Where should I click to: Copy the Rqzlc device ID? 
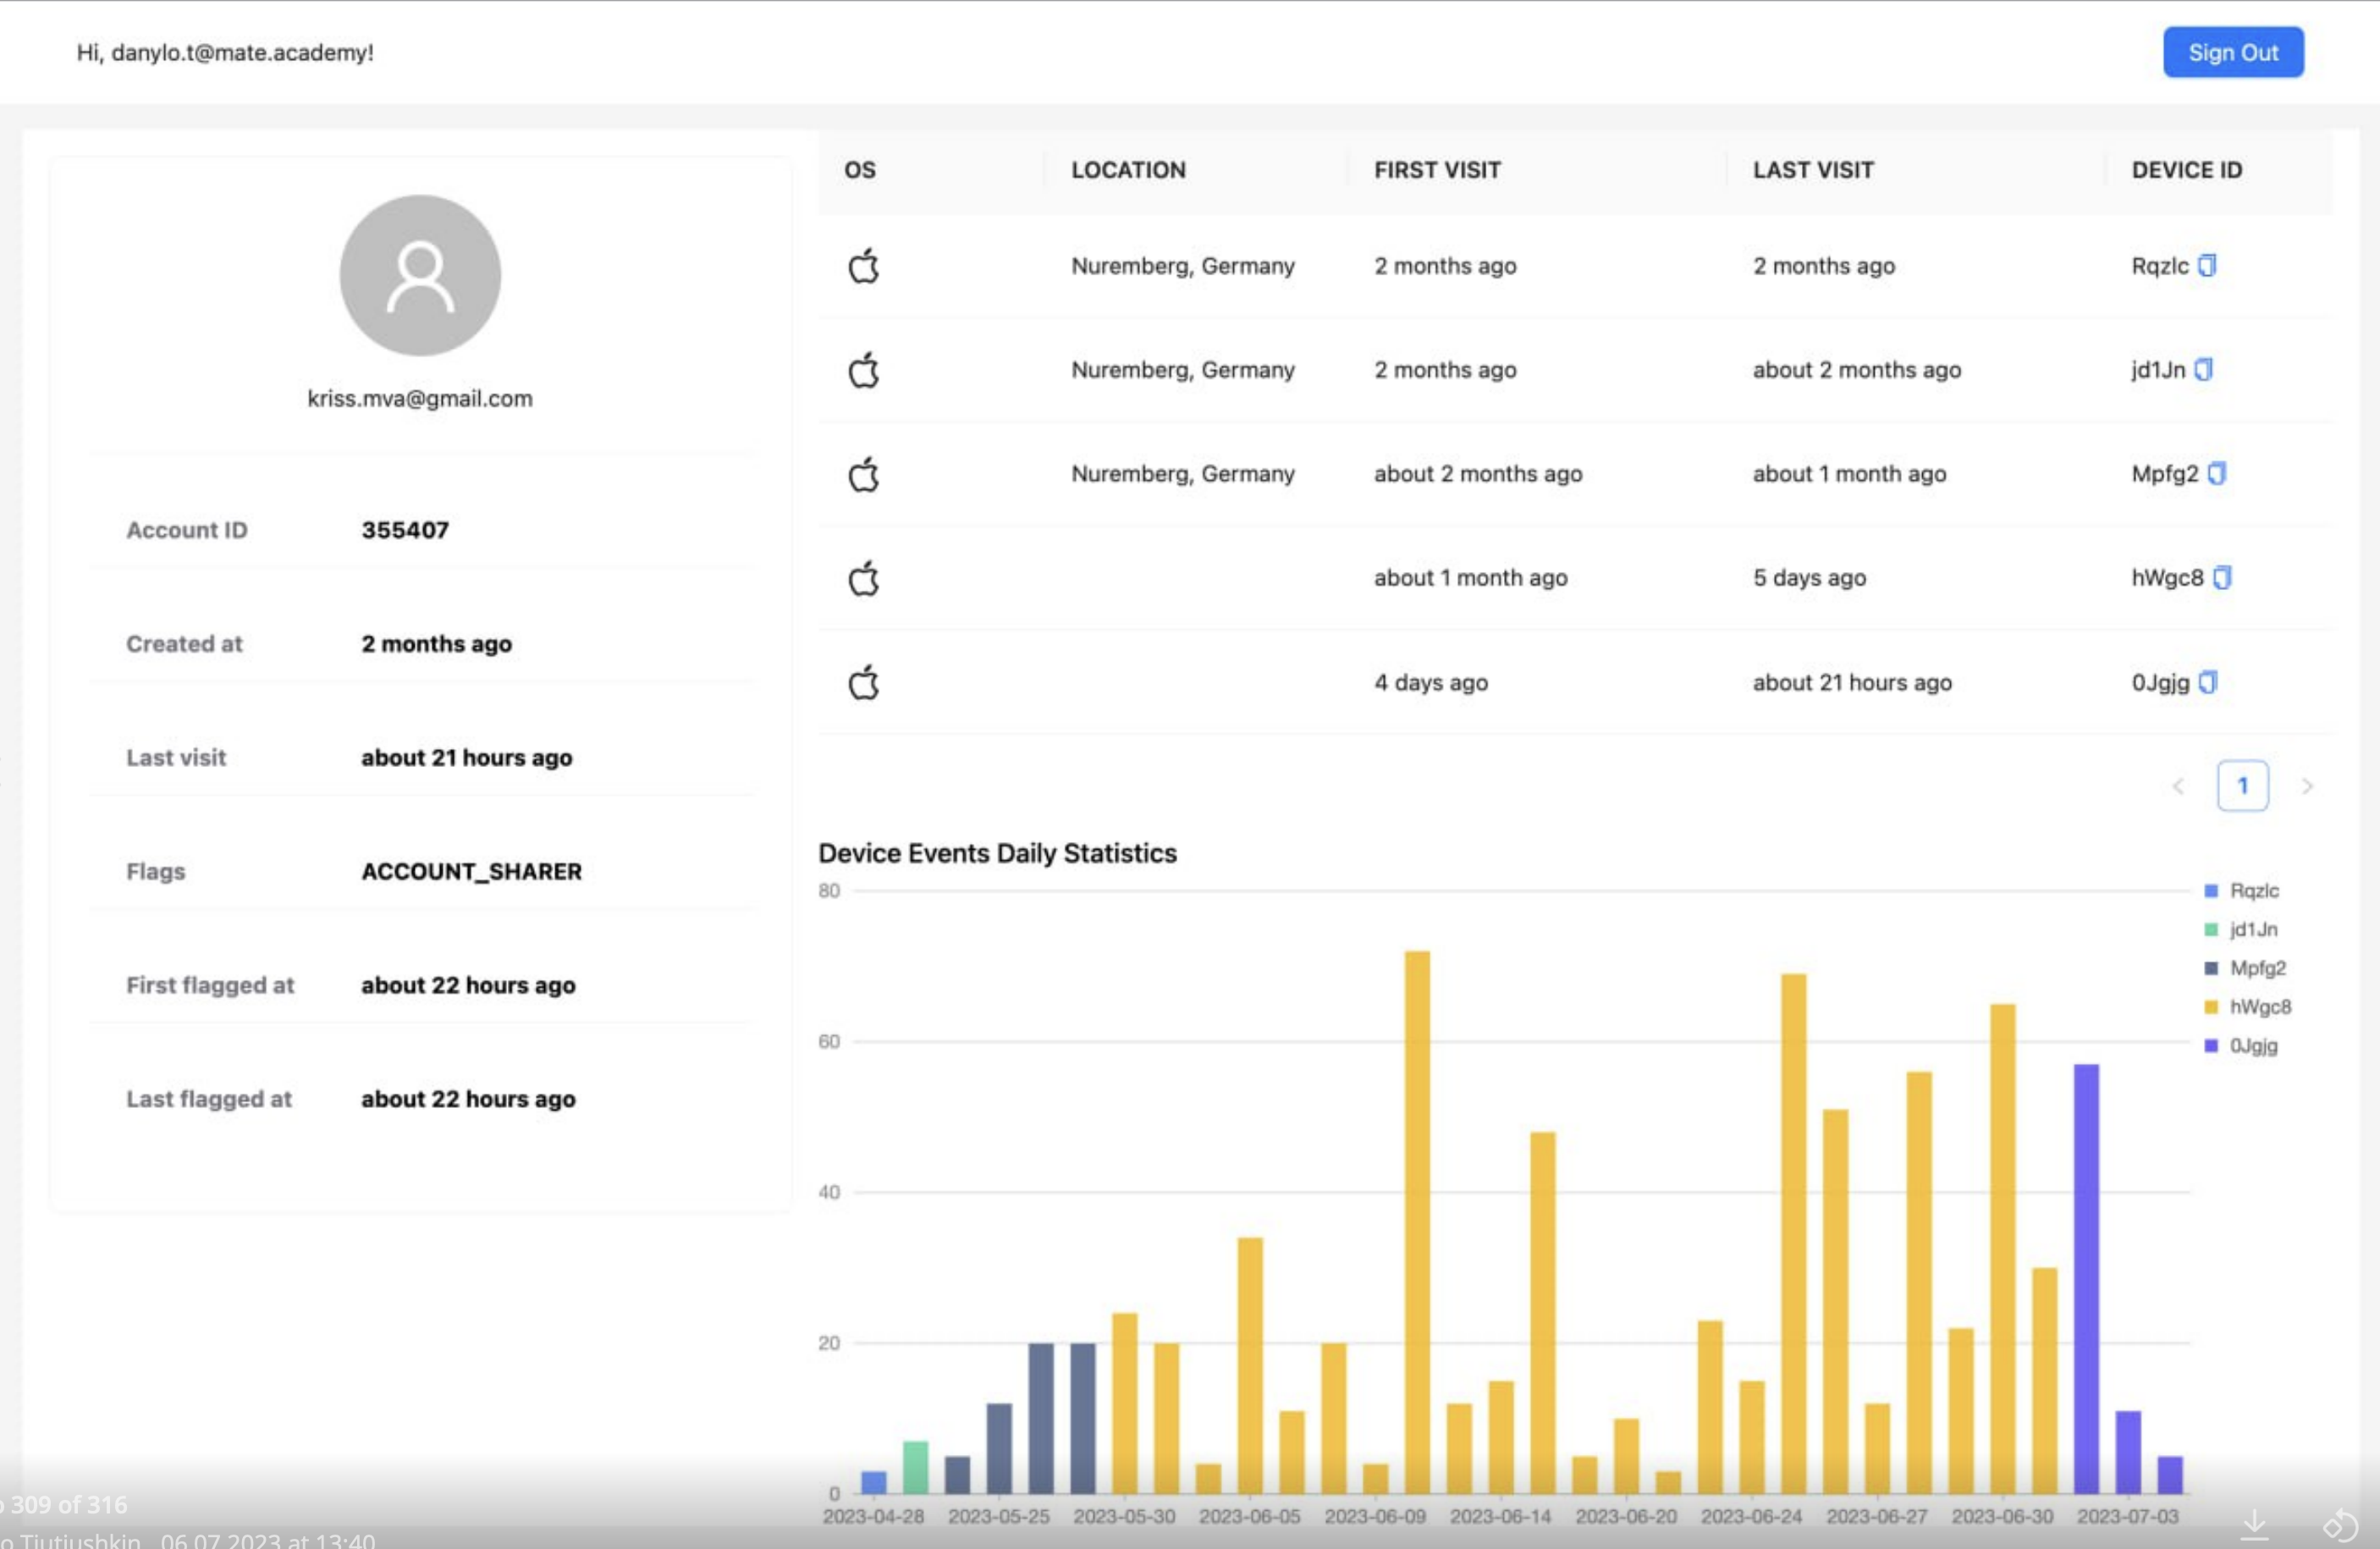[2207, 265]
